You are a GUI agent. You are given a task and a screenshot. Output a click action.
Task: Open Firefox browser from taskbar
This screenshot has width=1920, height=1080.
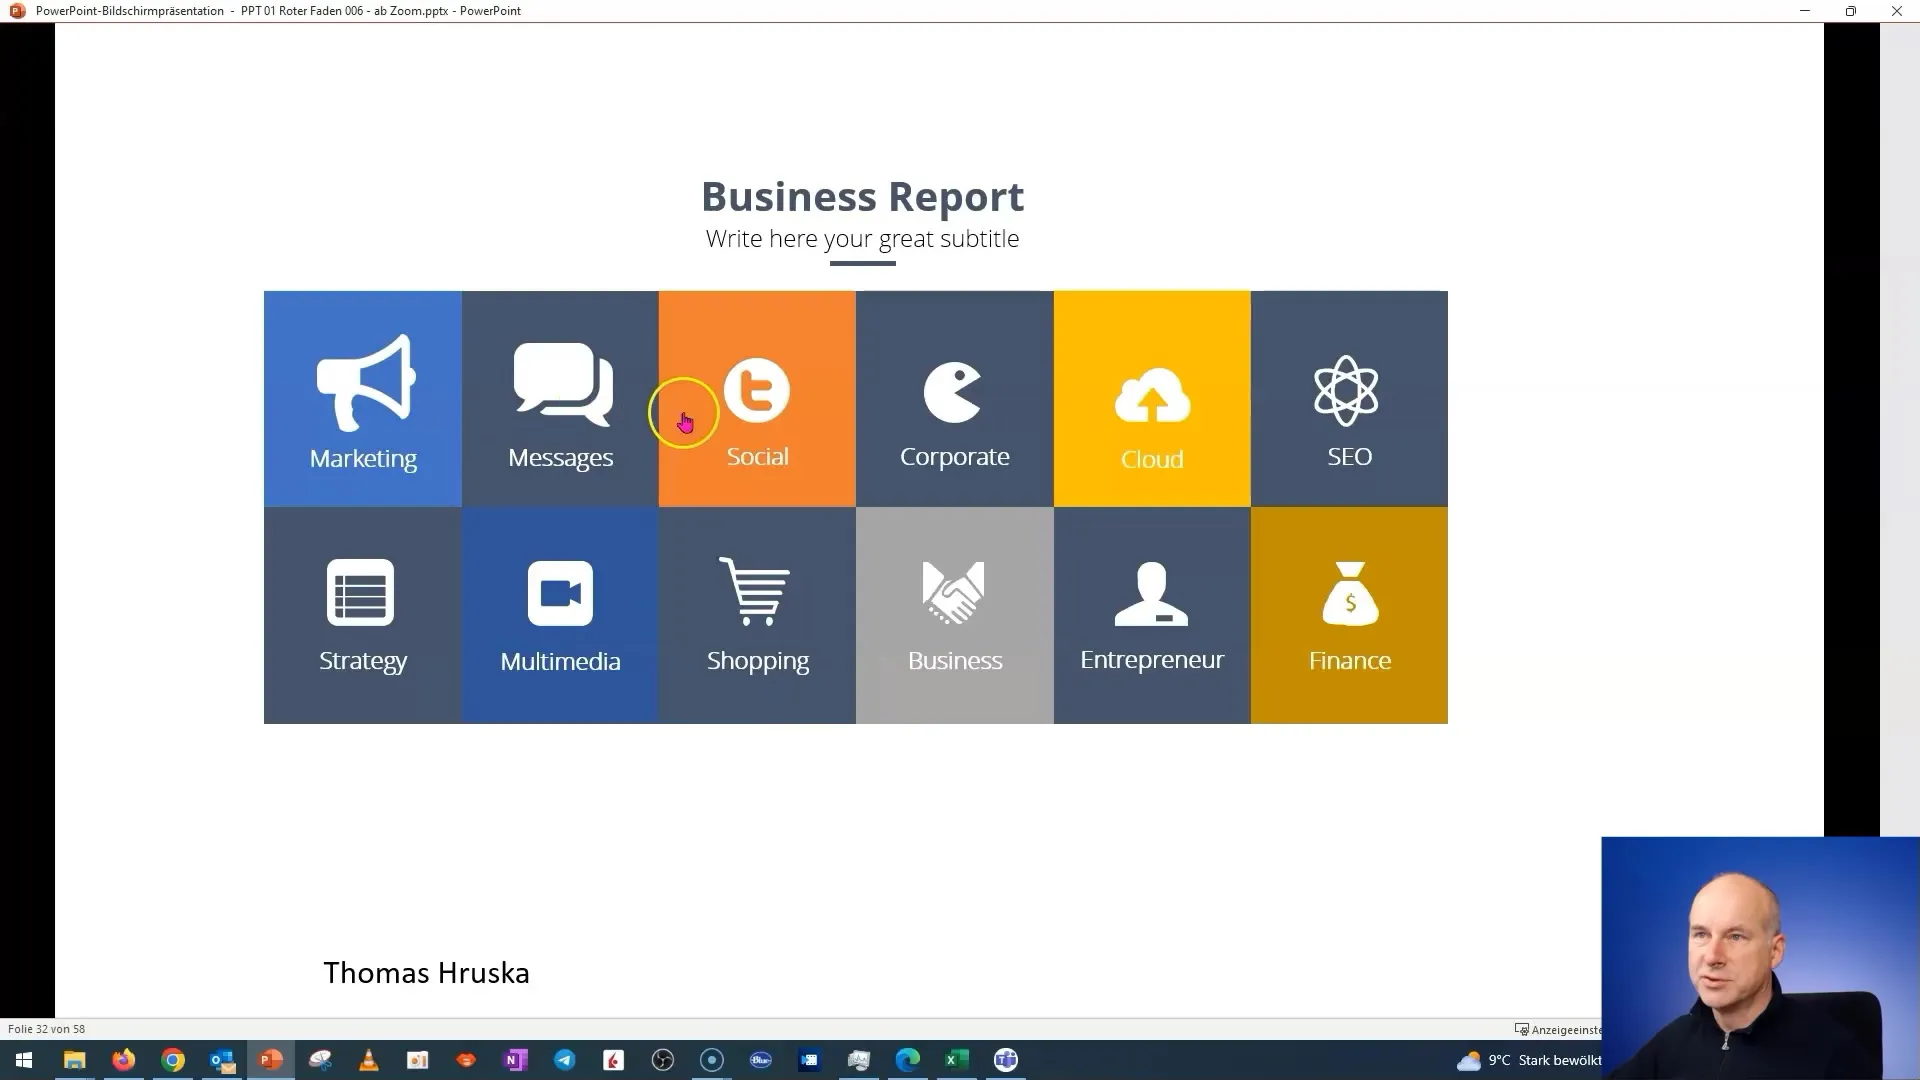(124, 1062)
